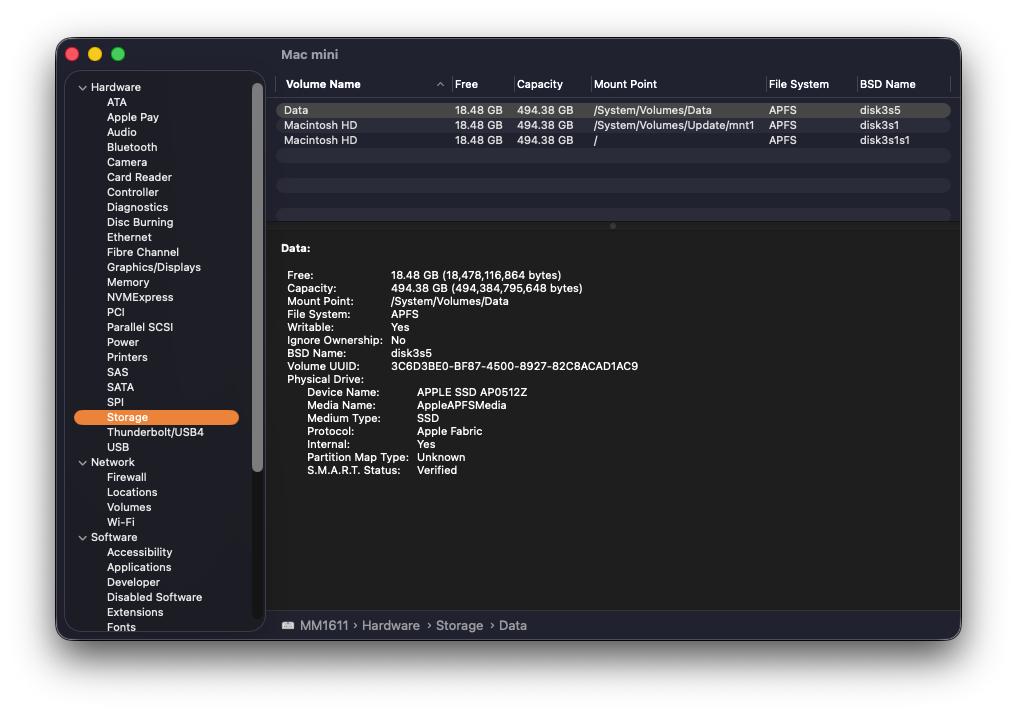
Task: Collapse the Hardware section
Action: point(83,88)
